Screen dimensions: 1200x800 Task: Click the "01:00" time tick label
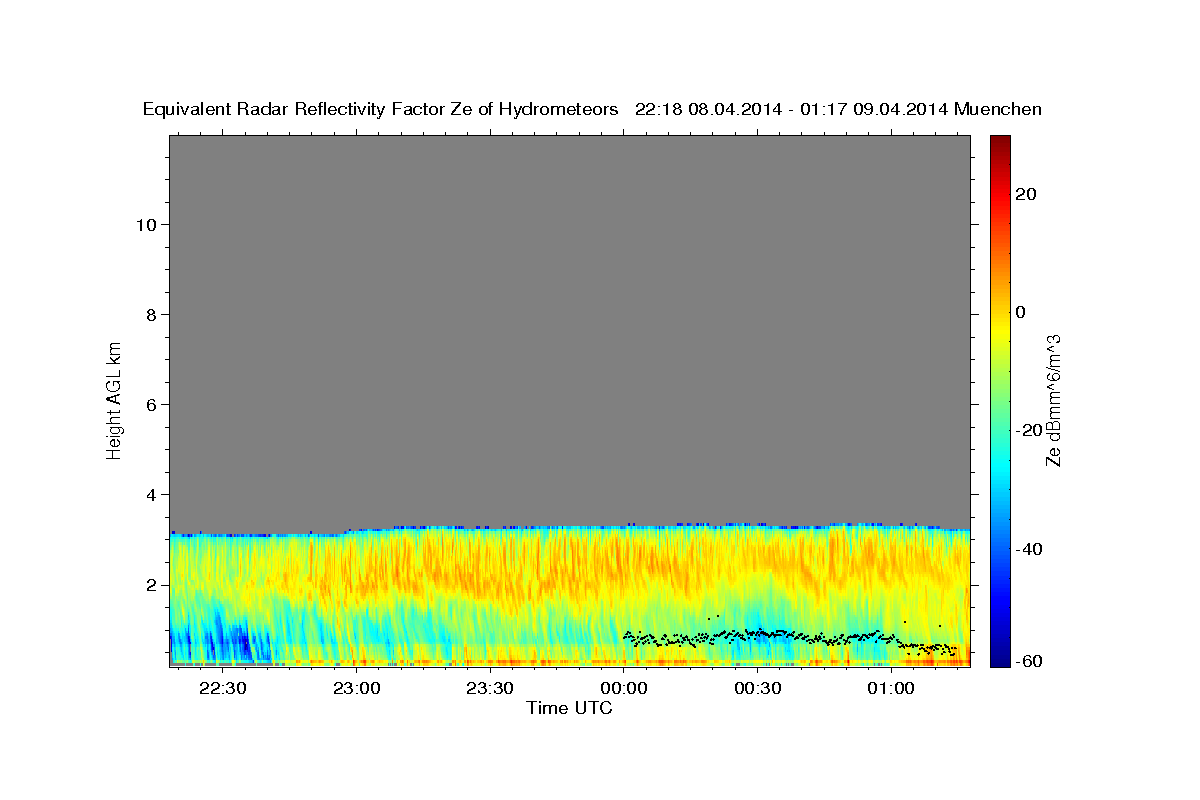891,688
